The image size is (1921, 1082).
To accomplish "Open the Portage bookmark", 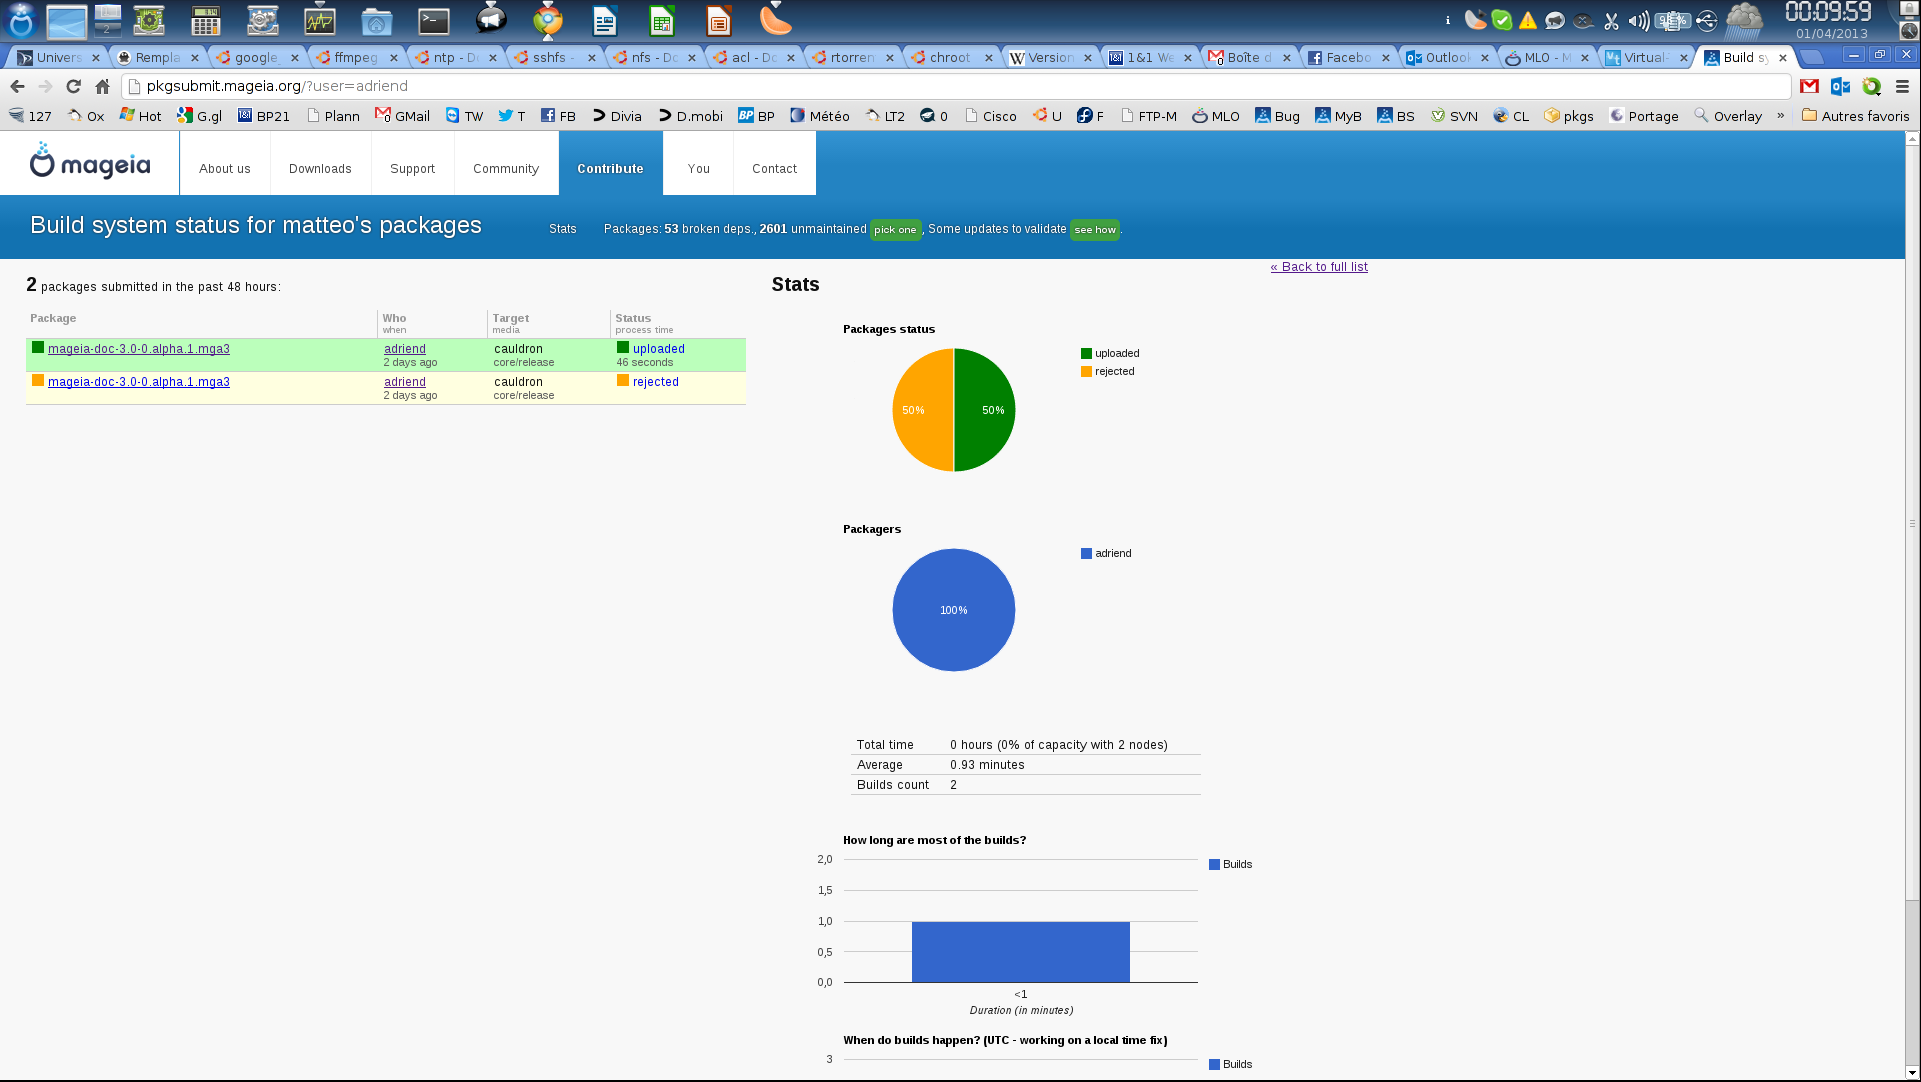I will (x=1644, y=116).
